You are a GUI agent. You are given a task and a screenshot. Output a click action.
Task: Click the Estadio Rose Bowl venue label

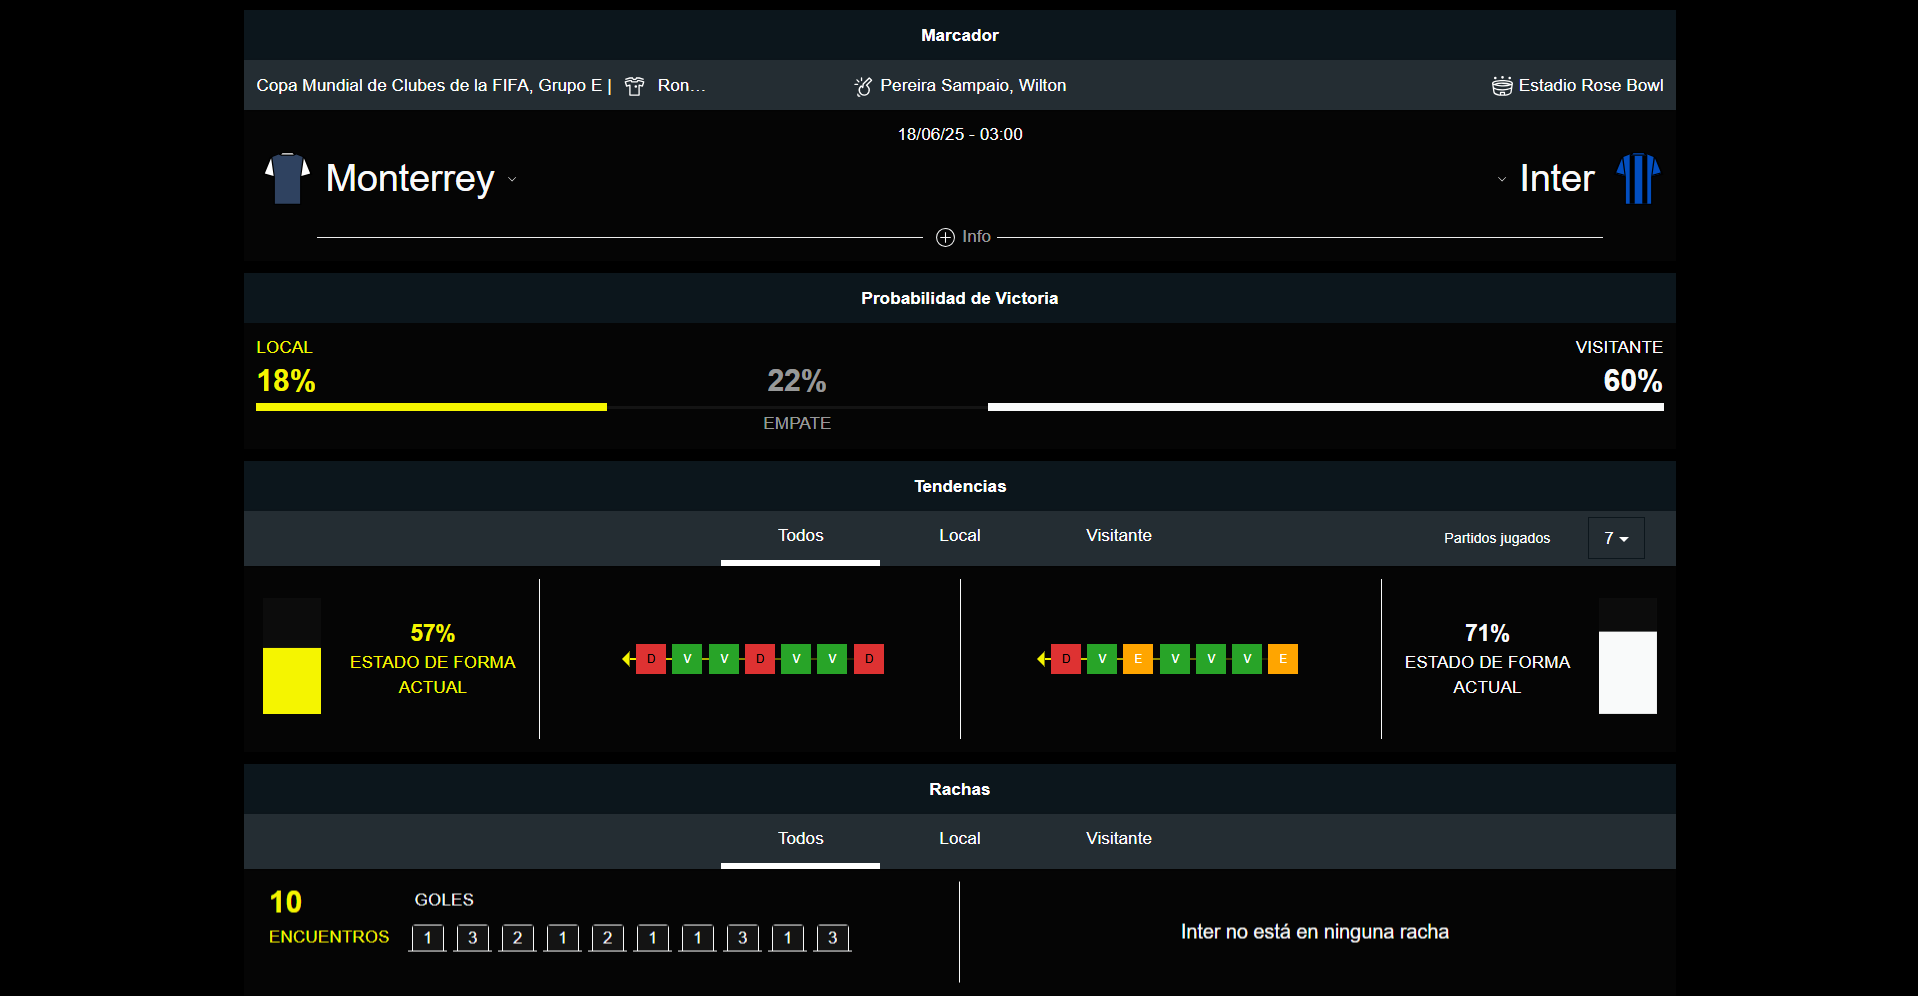click(1590, 86)
